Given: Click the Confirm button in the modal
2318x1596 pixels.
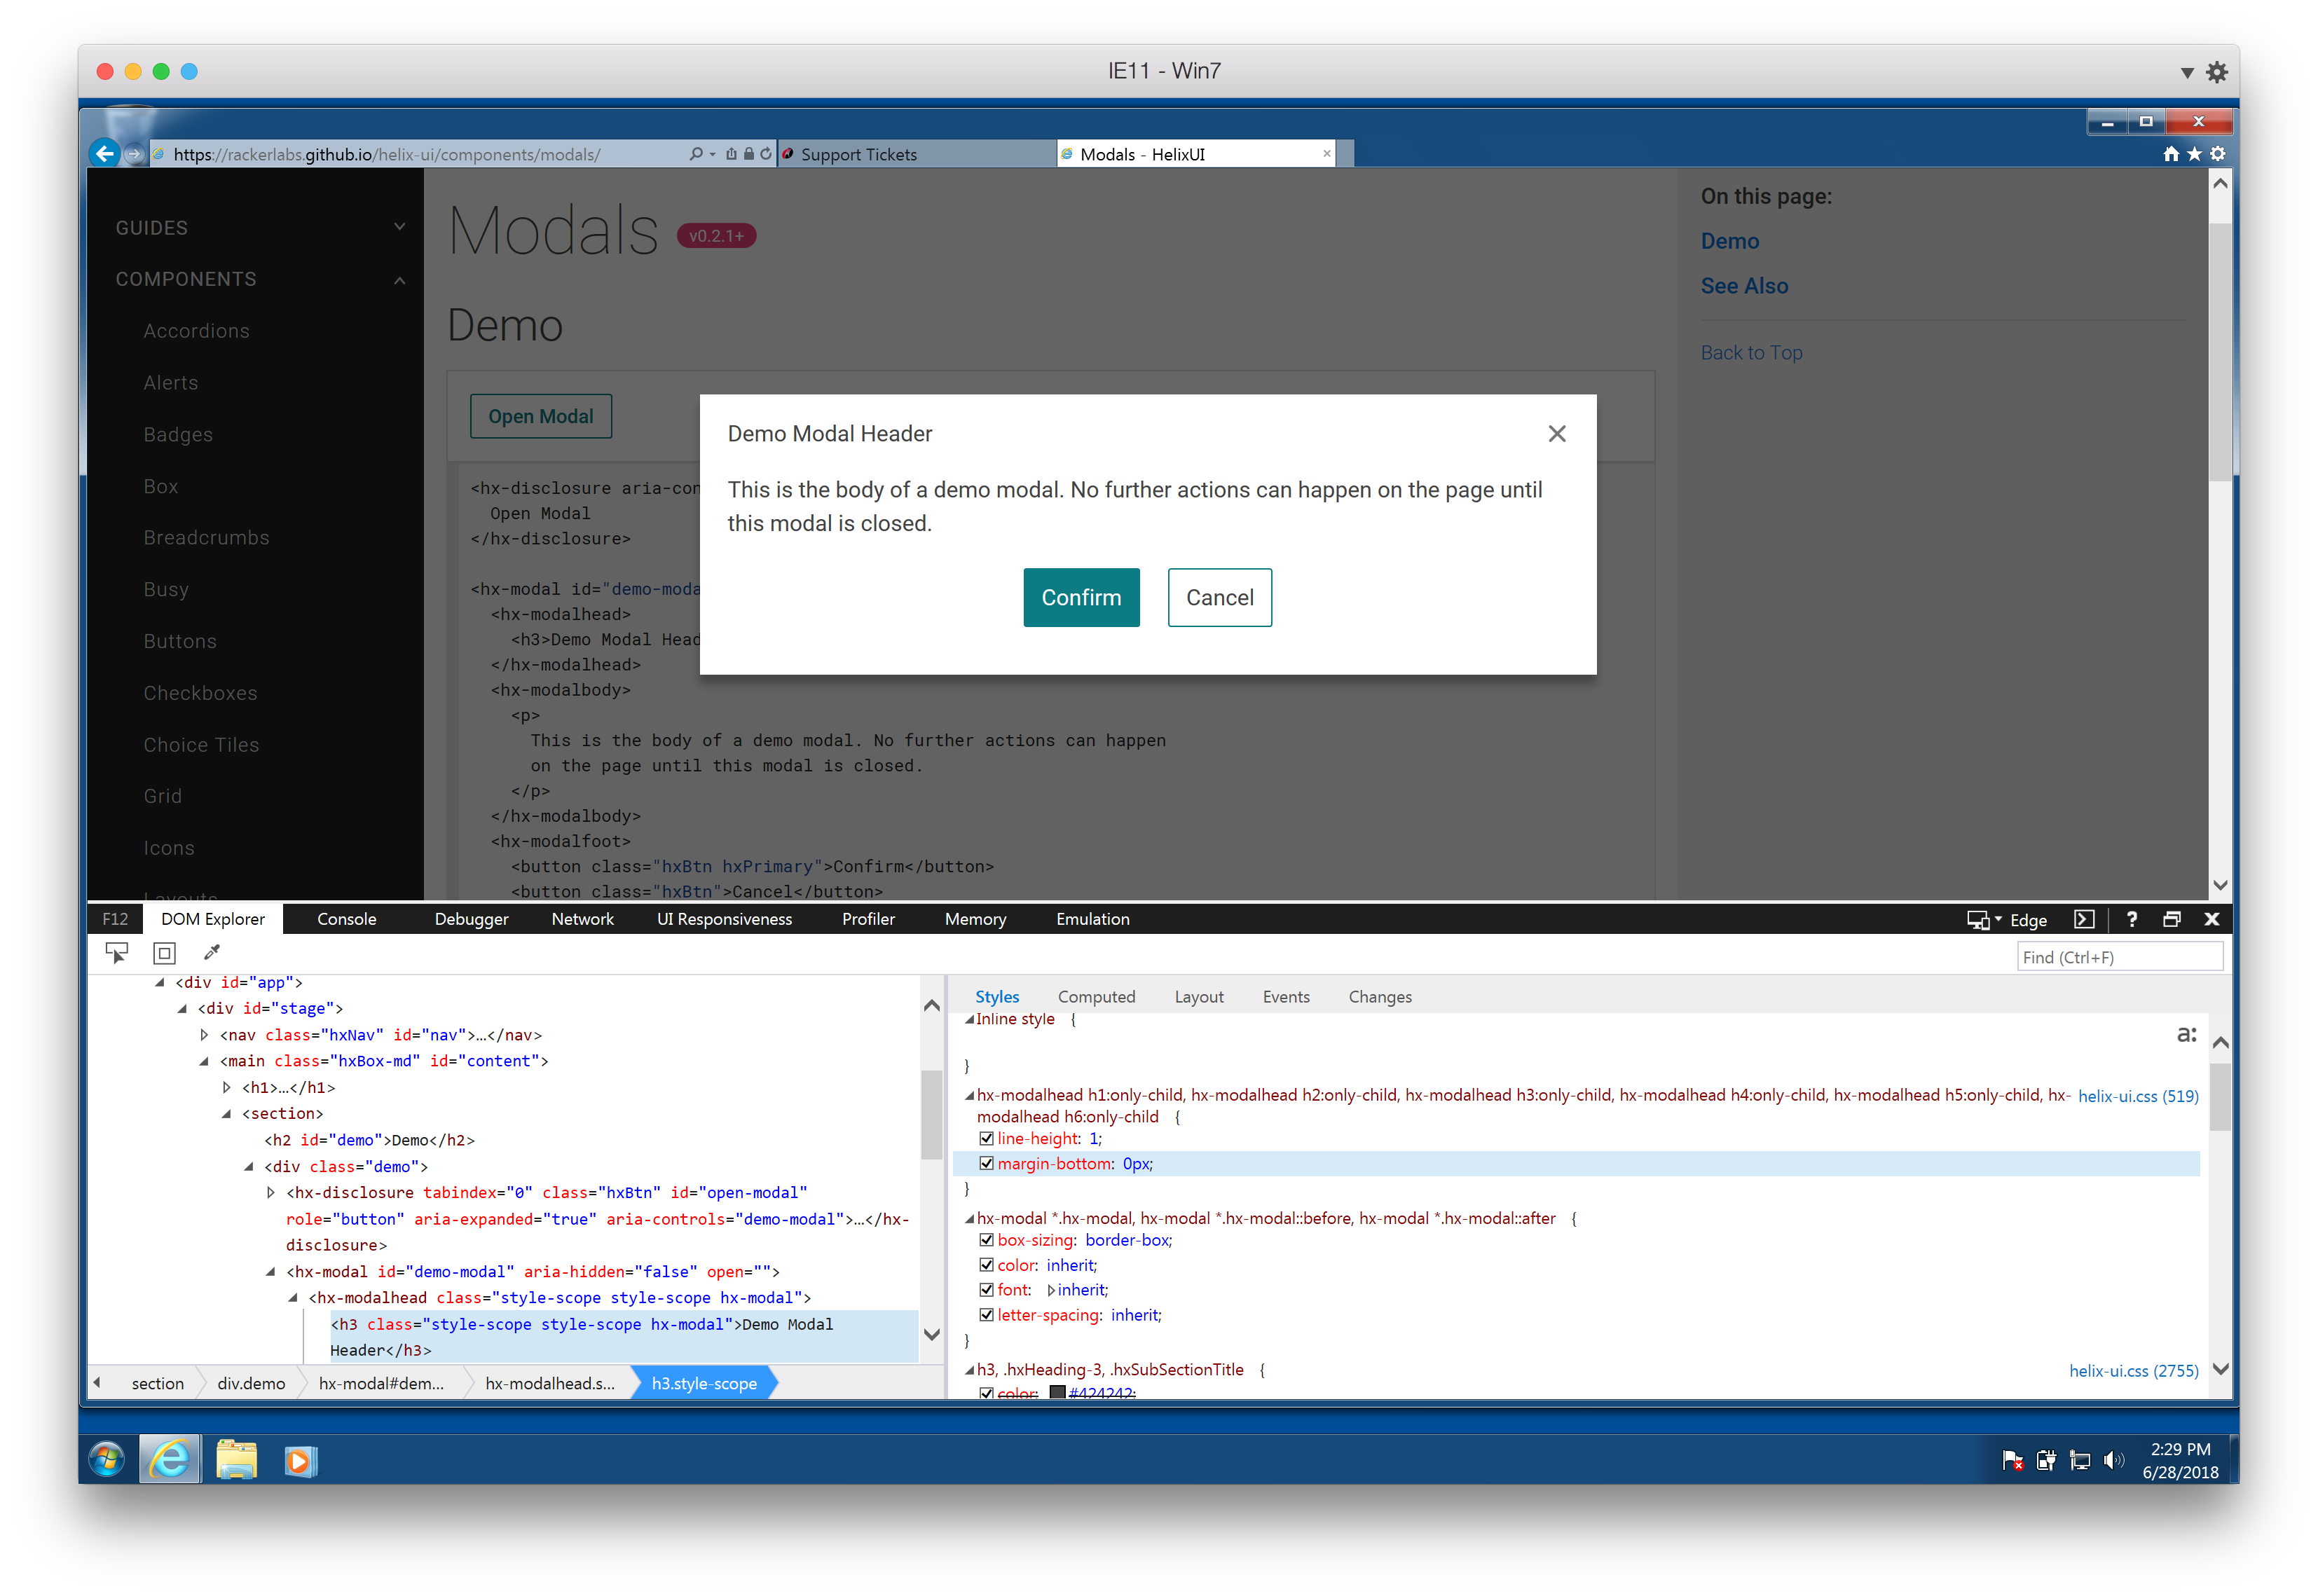Looking at the screenshot, I should pos(1081,597).
